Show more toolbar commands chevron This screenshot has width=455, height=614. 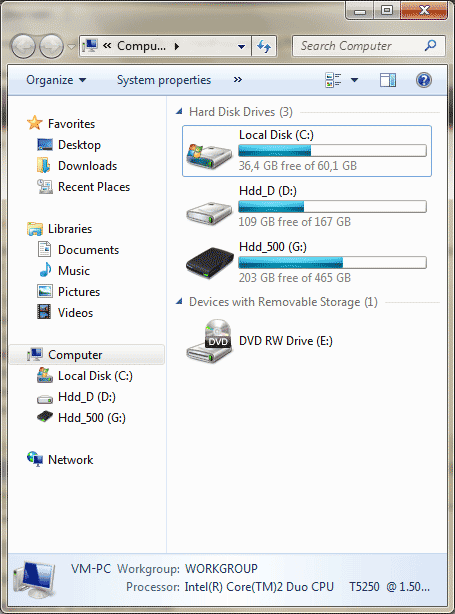tap(238, 80)
